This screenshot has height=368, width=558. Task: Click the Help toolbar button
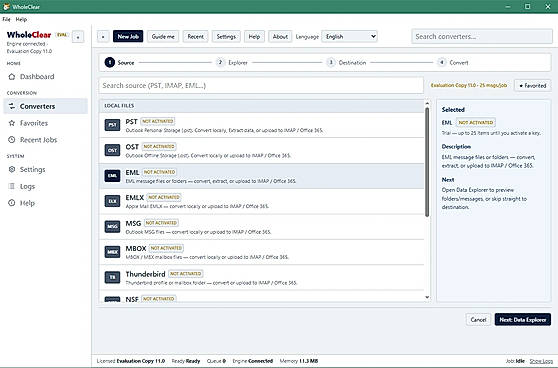(254, 36)
